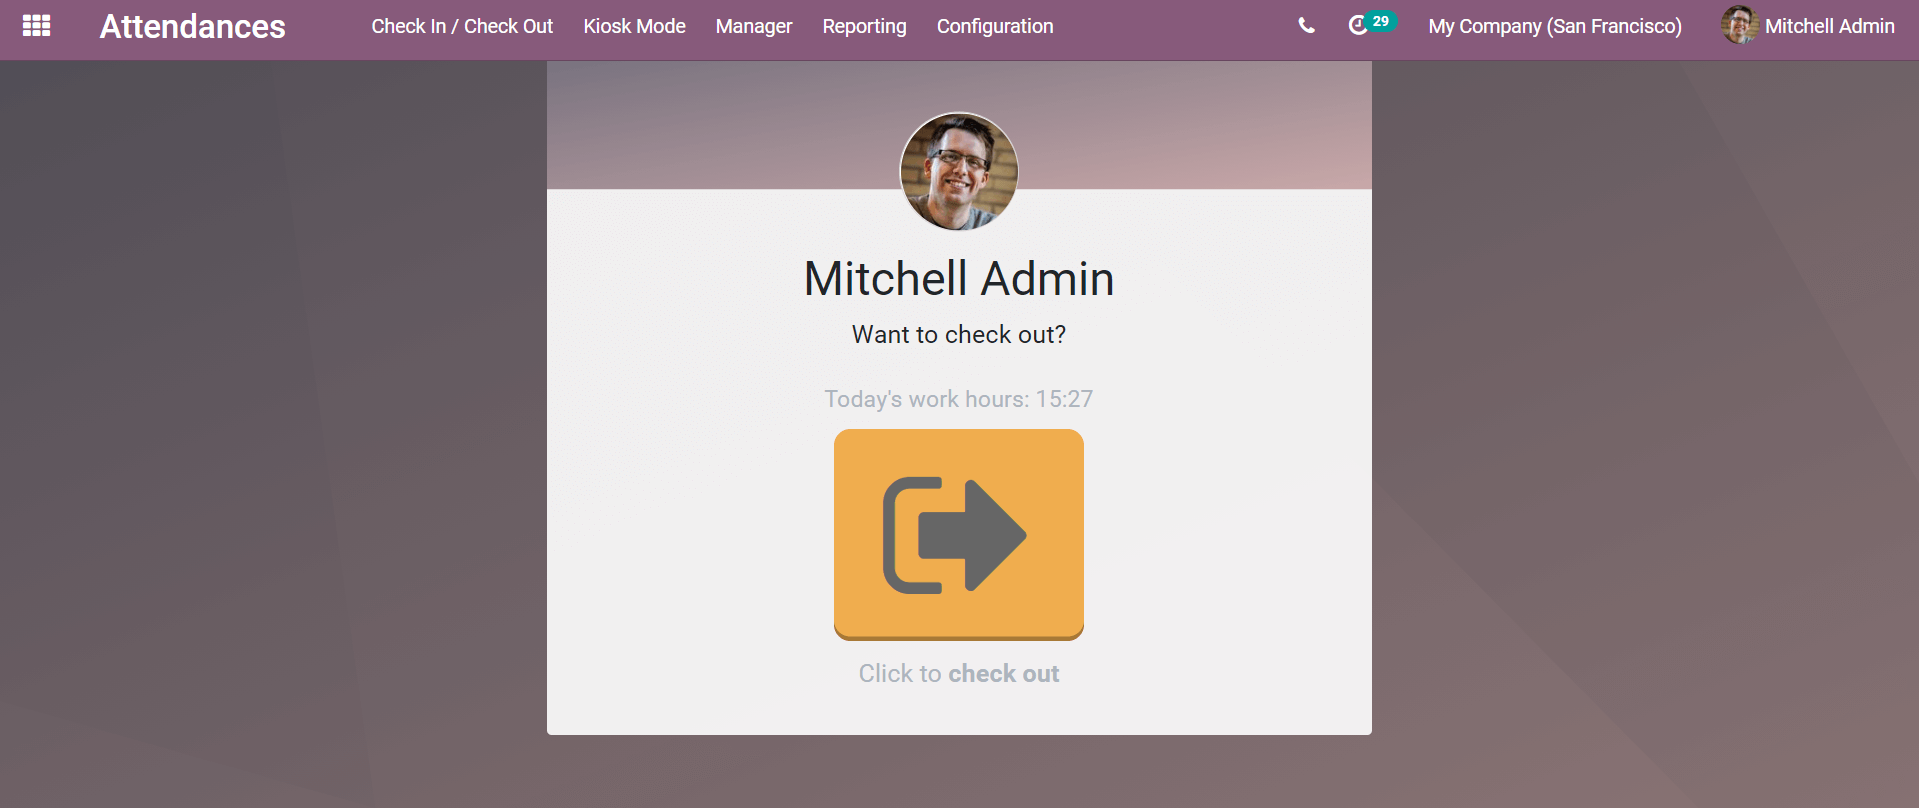Click the Today's work hours: 15:27 text
1919x808 pixels.
(x=959, y=399)
